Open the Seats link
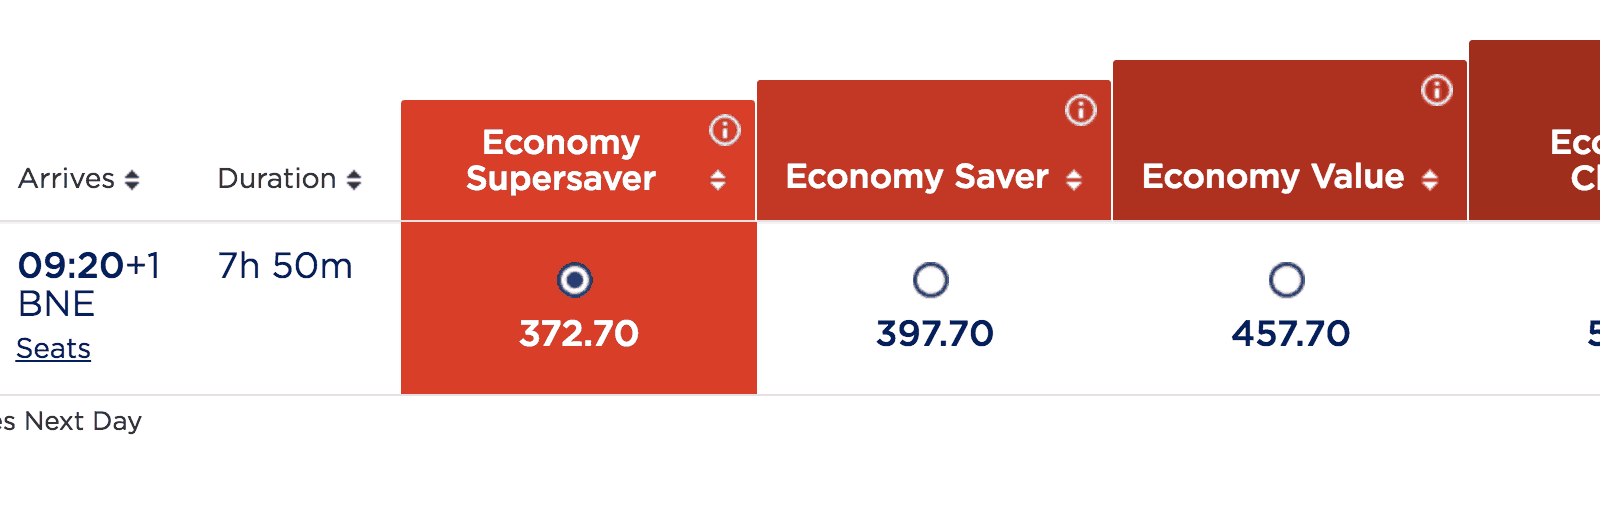The width and height of the screenshot is (1600, 508). (54, 349)
